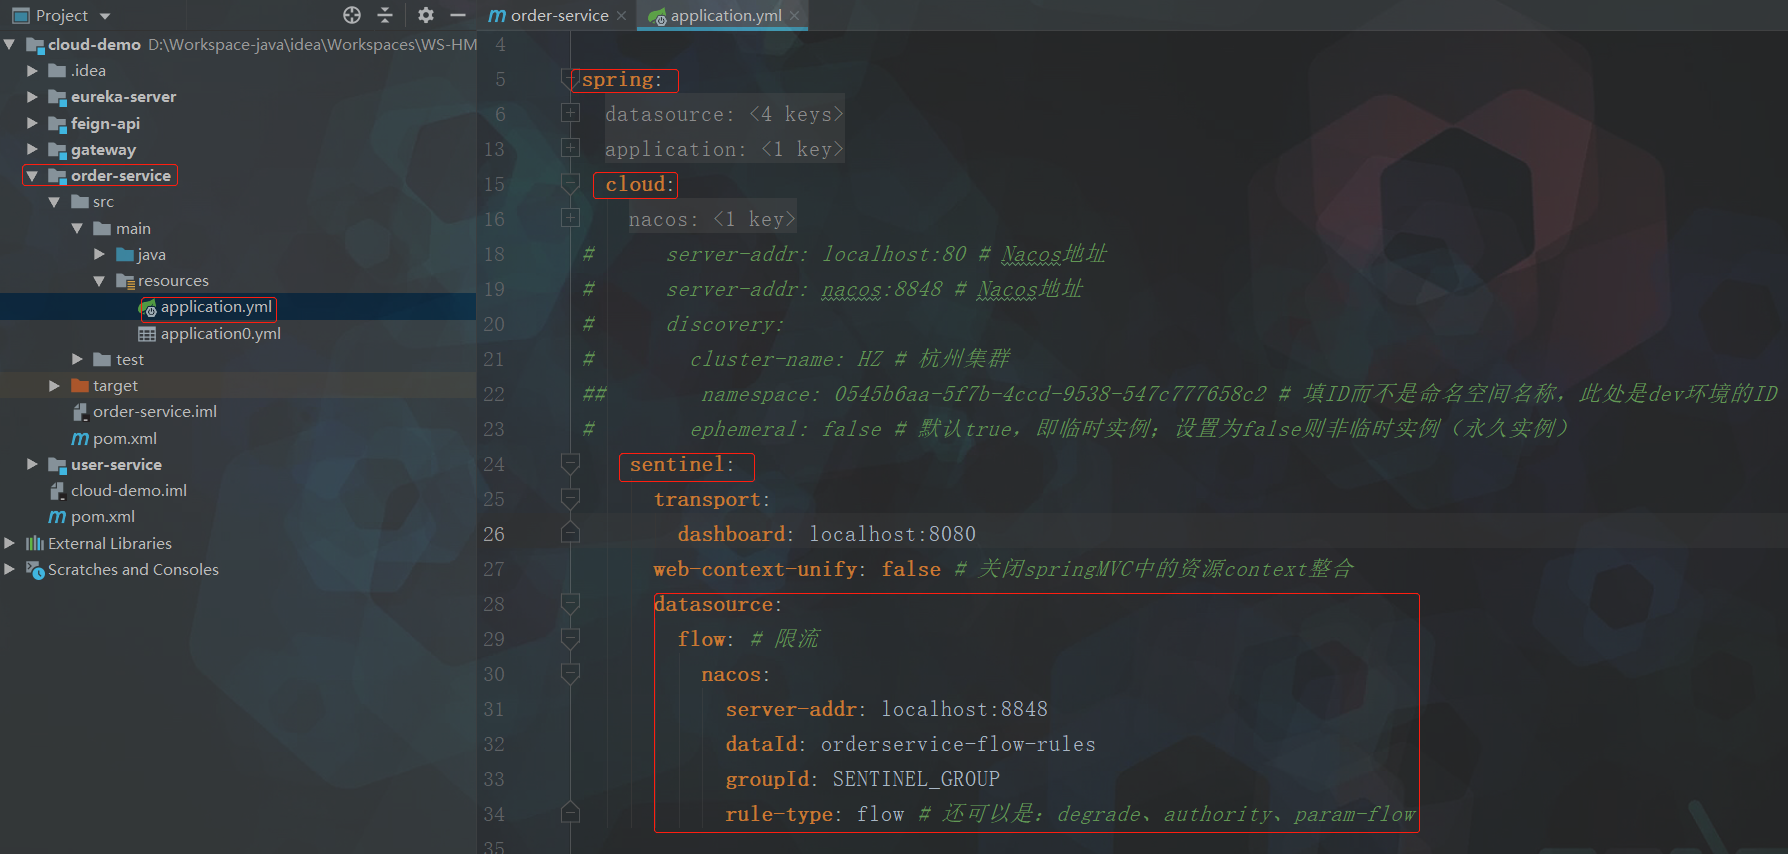Collapse the main folder arrow

[77, 229]
